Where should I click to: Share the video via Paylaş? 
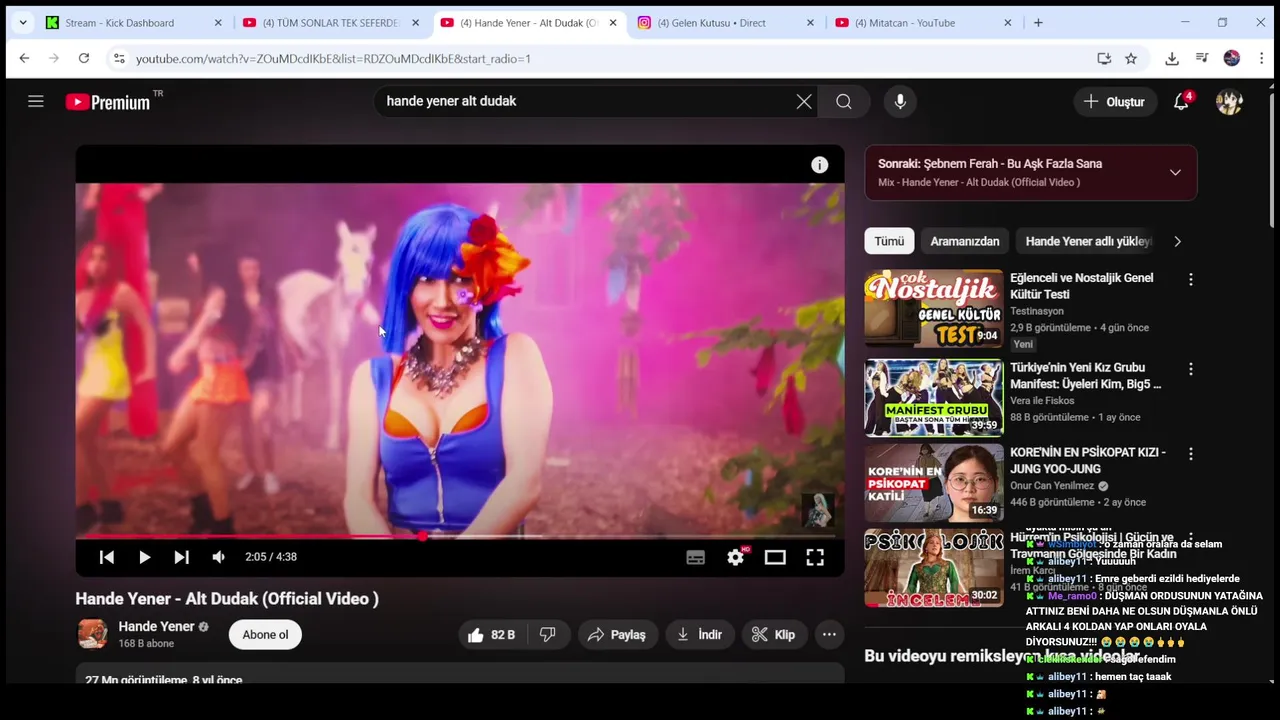click(617, 634)
